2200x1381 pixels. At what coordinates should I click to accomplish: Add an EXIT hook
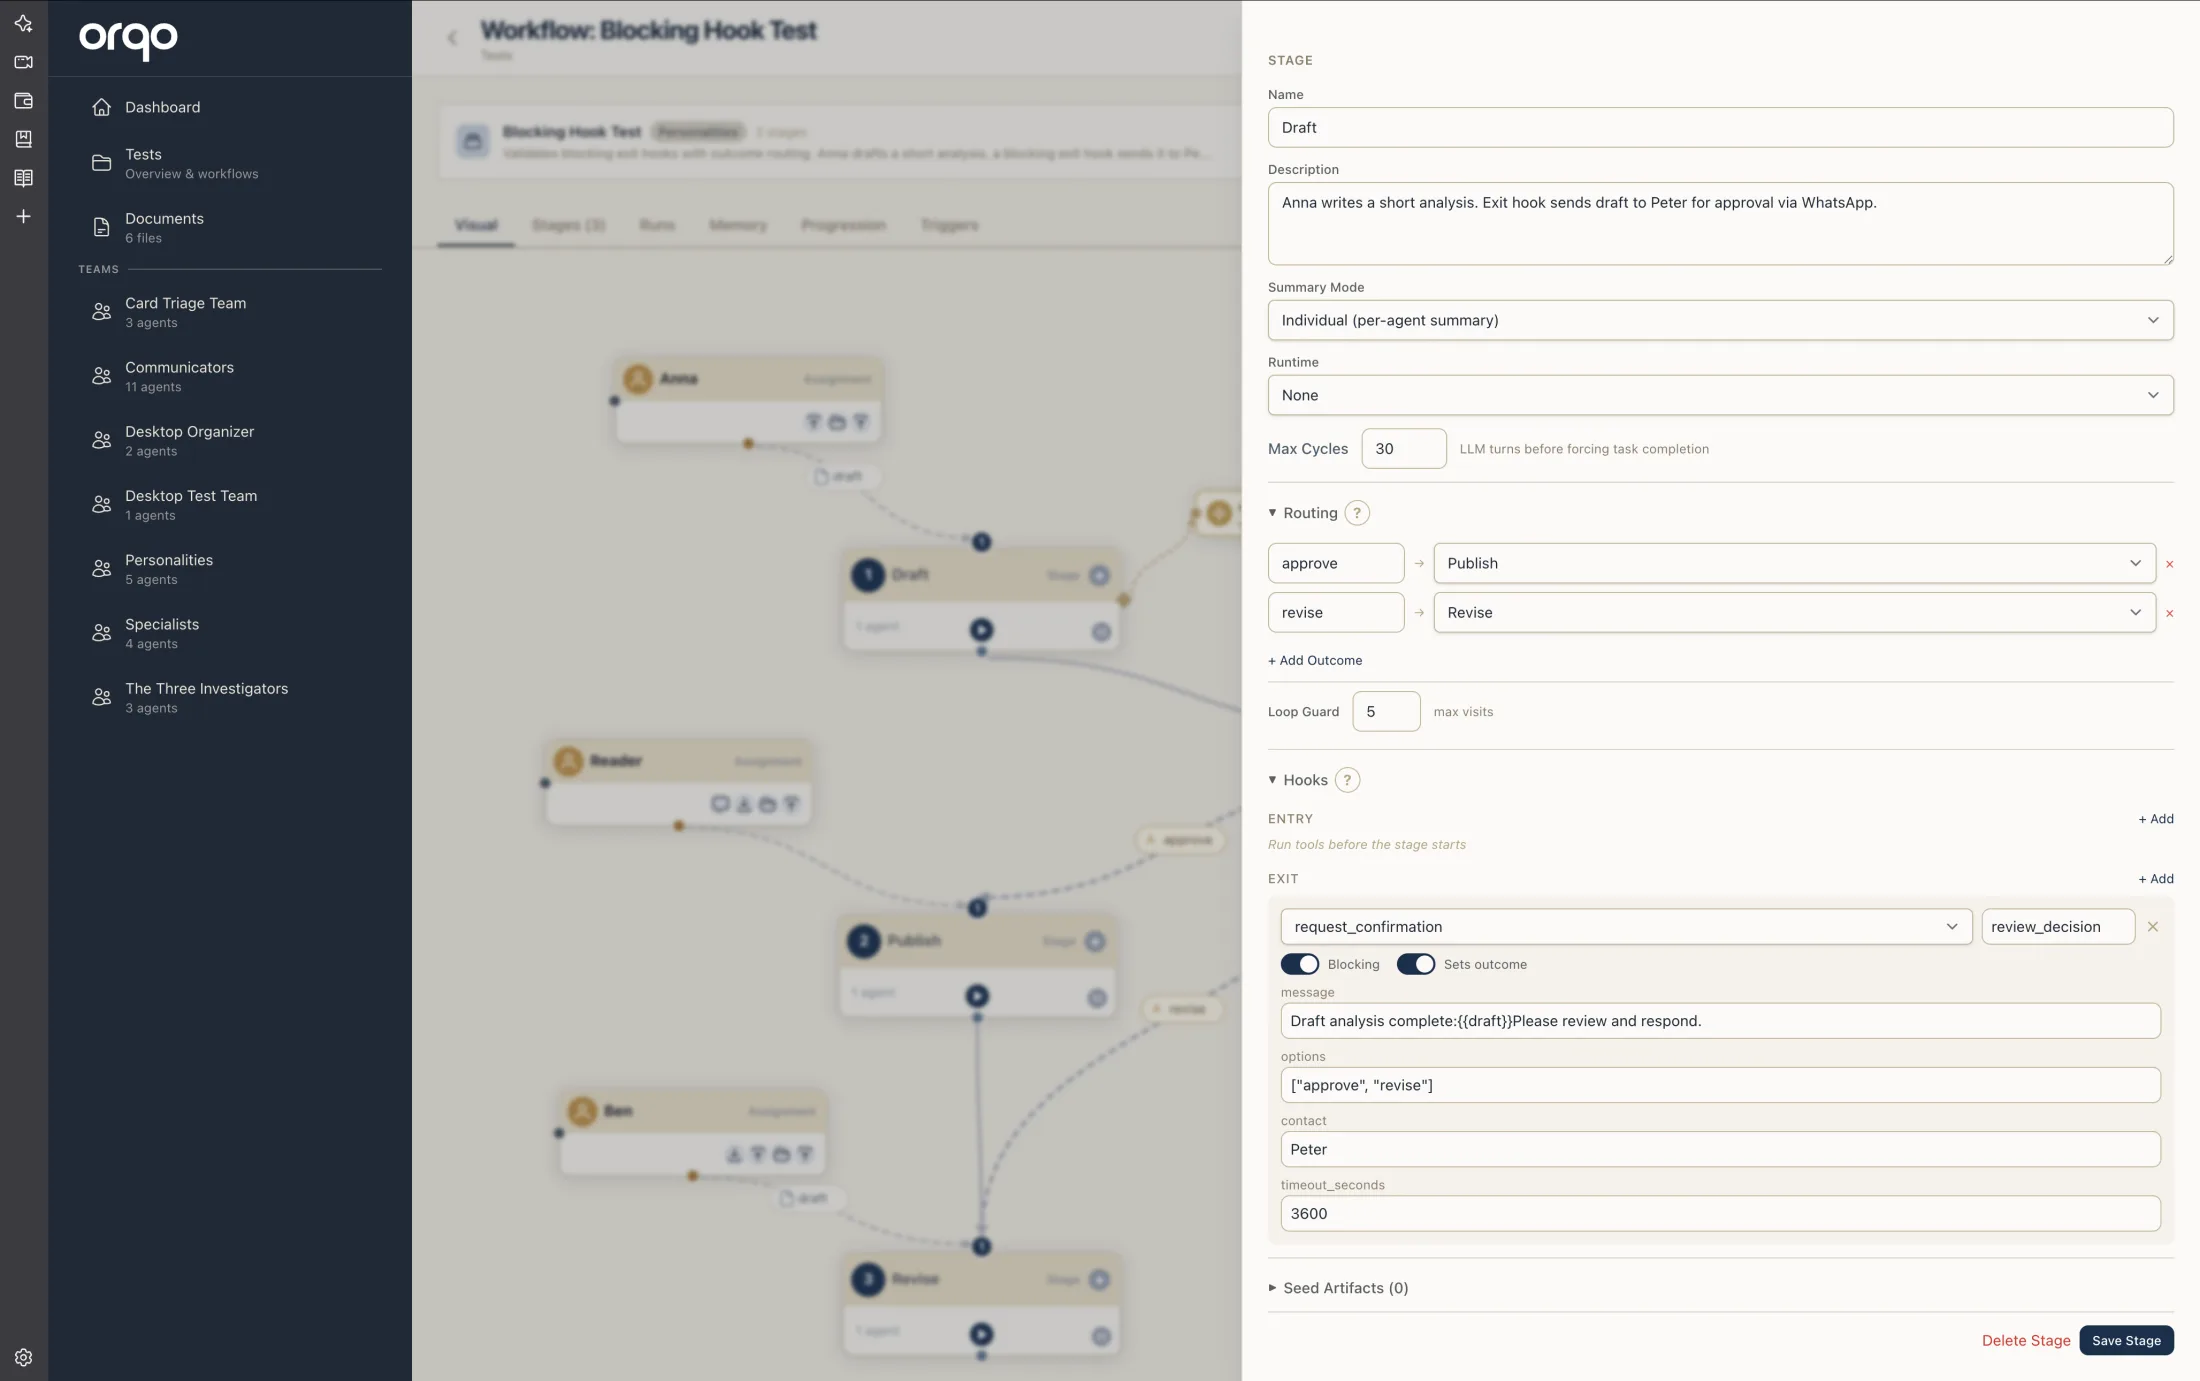pos(2156,879)
